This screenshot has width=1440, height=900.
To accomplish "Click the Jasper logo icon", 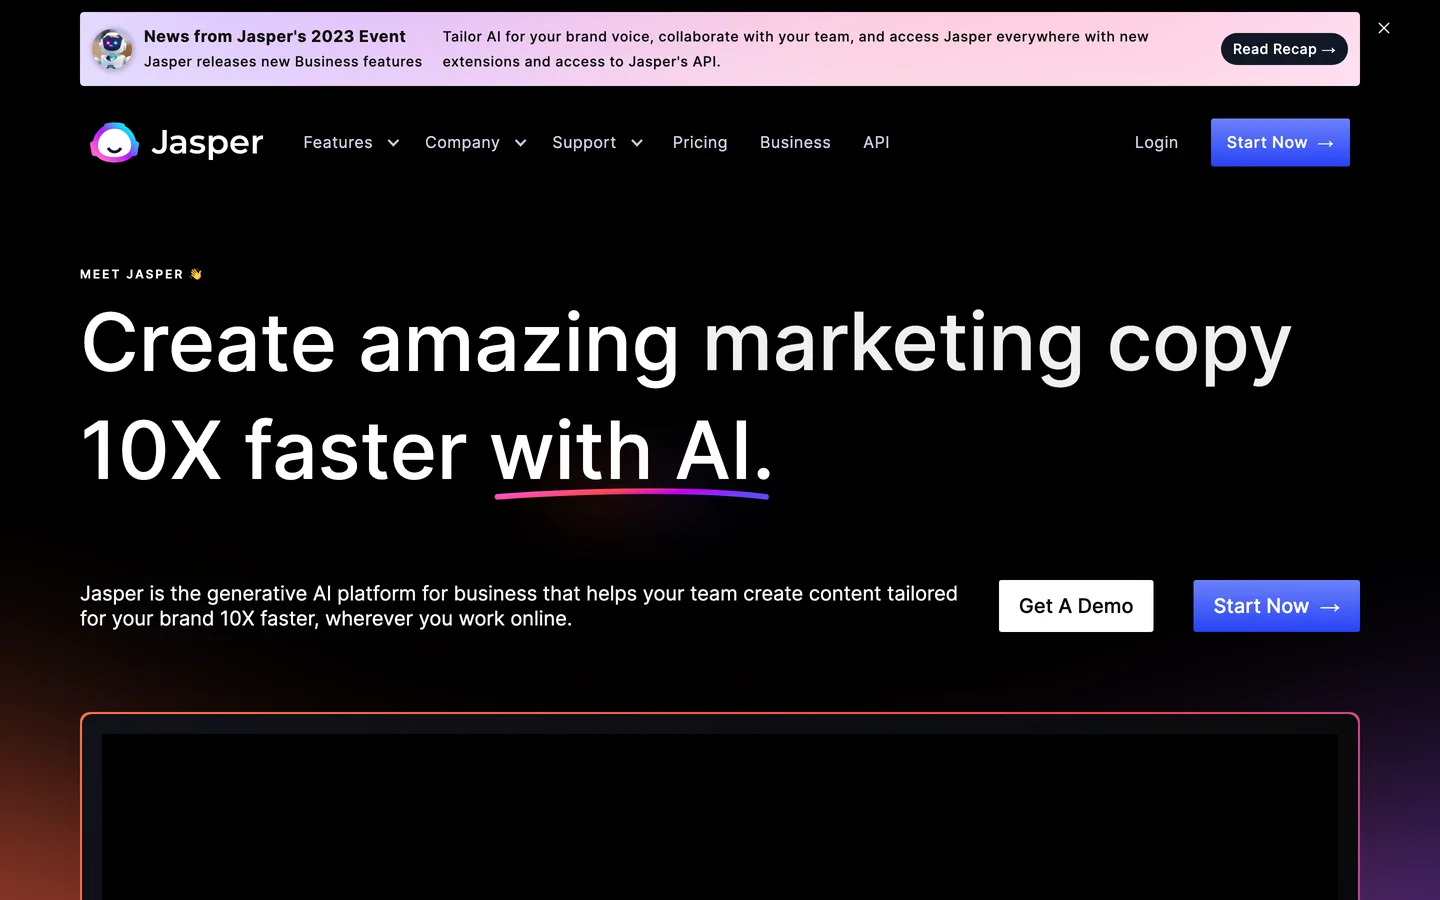I will pyautogui.click(x=114, y=143).
